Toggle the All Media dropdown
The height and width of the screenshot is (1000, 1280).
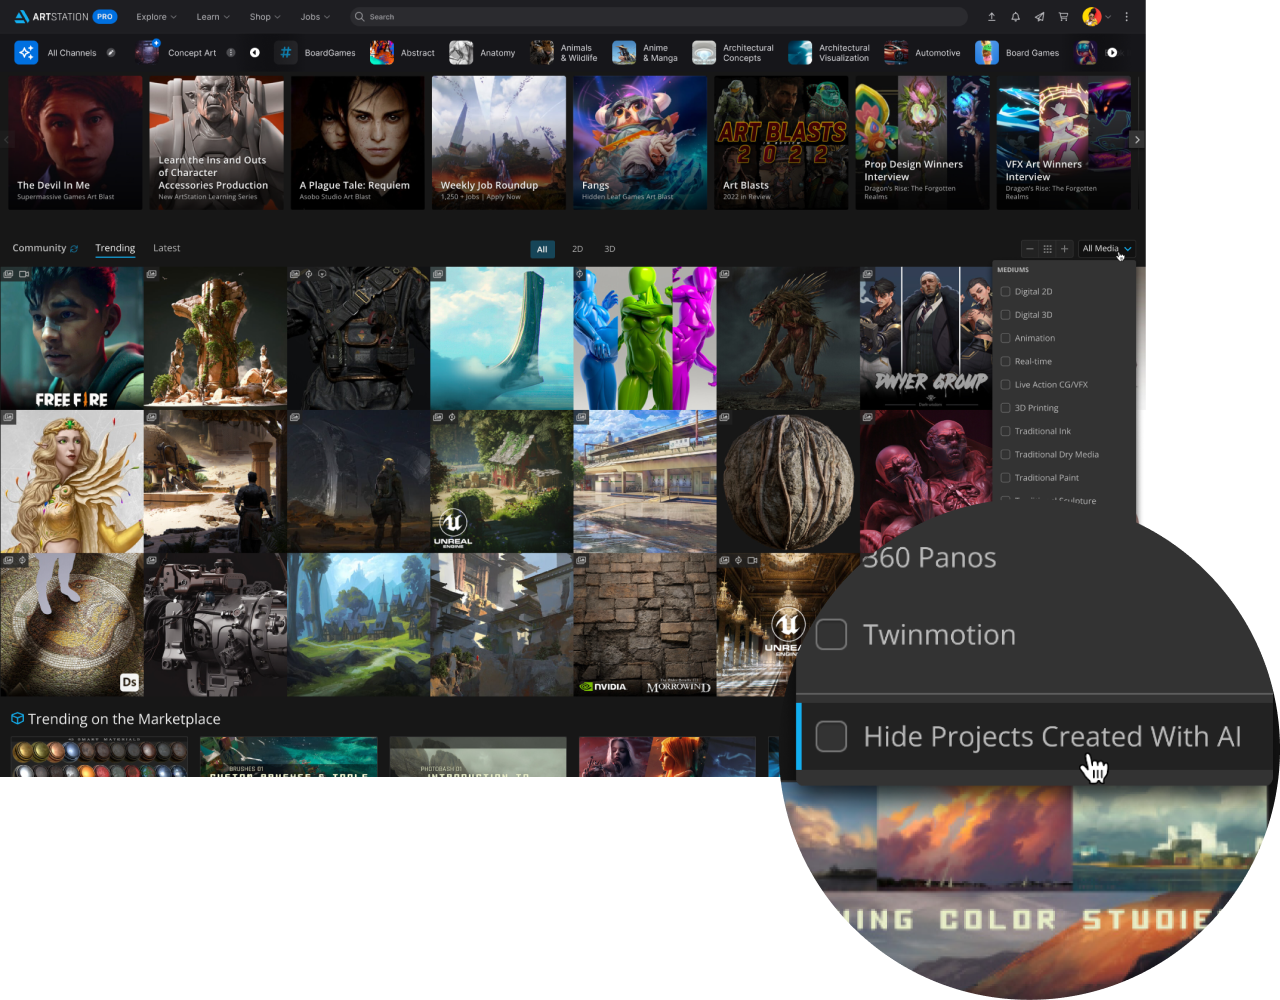pos(1106,248)
